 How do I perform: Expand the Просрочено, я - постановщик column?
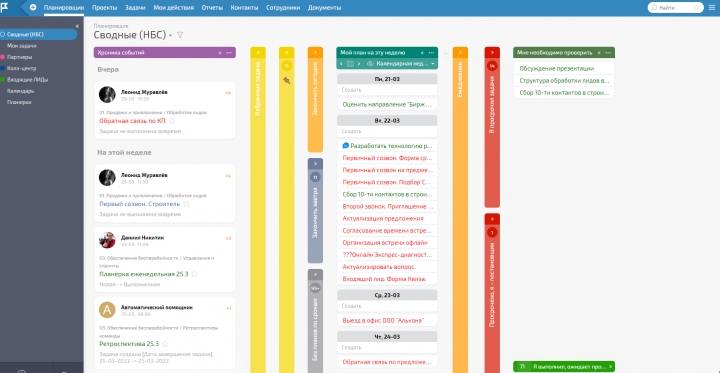coord(492,219)
